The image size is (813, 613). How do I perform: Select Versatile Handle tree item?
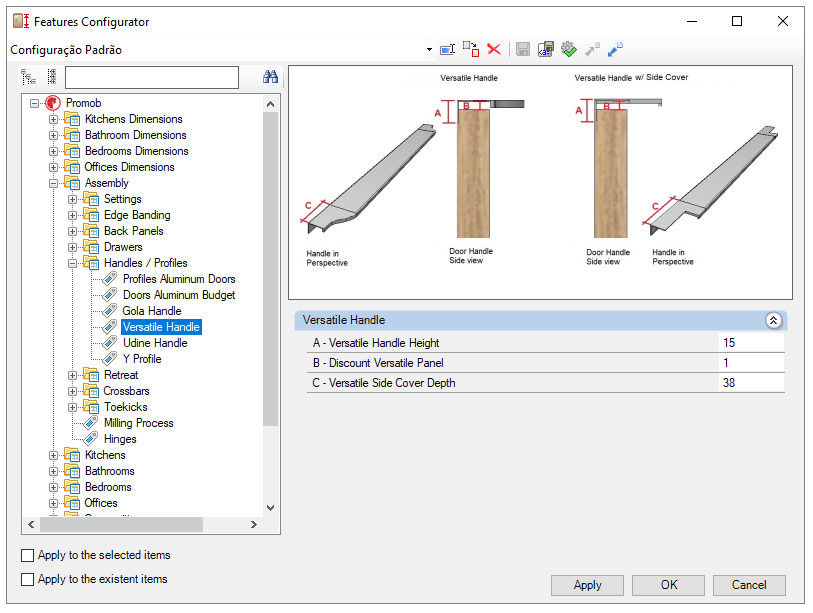coord(161,327)
